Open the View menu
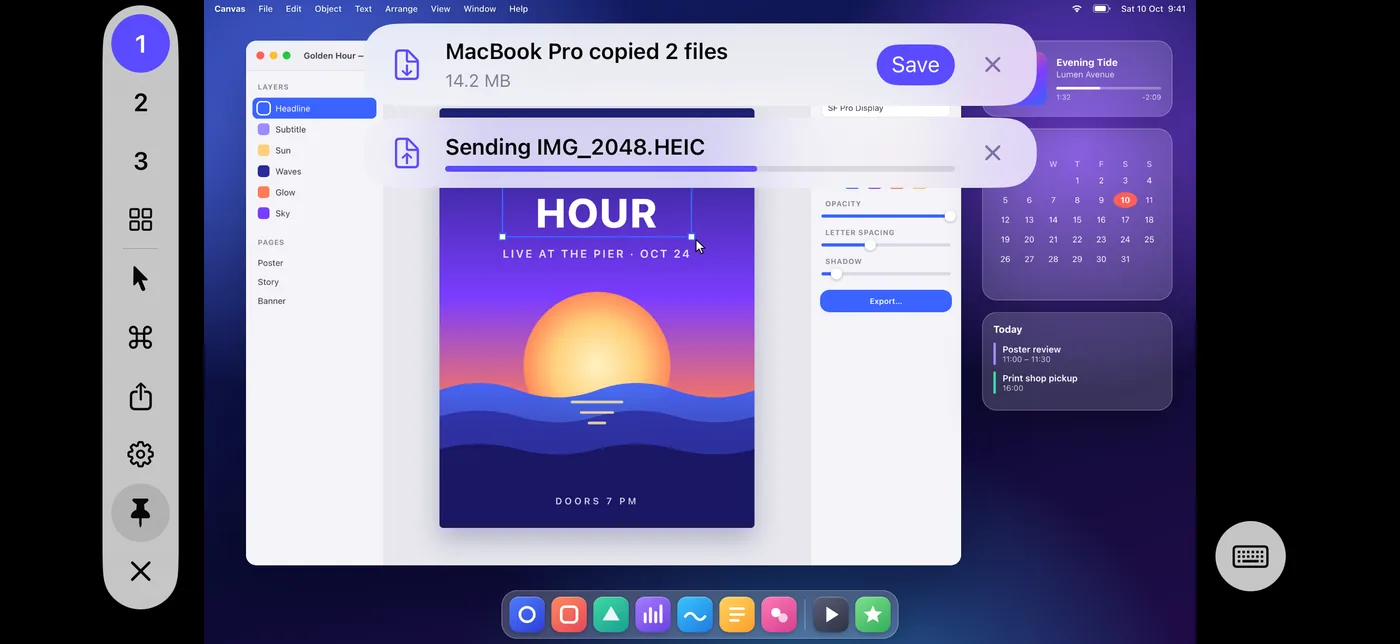Screen dimensions: 1400x644 tap(440, 9)
